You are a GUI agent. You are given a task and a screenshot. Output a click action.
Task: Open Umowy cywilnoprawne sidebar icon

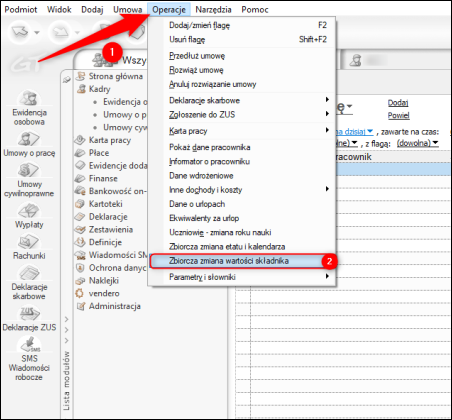click(29, 179)
